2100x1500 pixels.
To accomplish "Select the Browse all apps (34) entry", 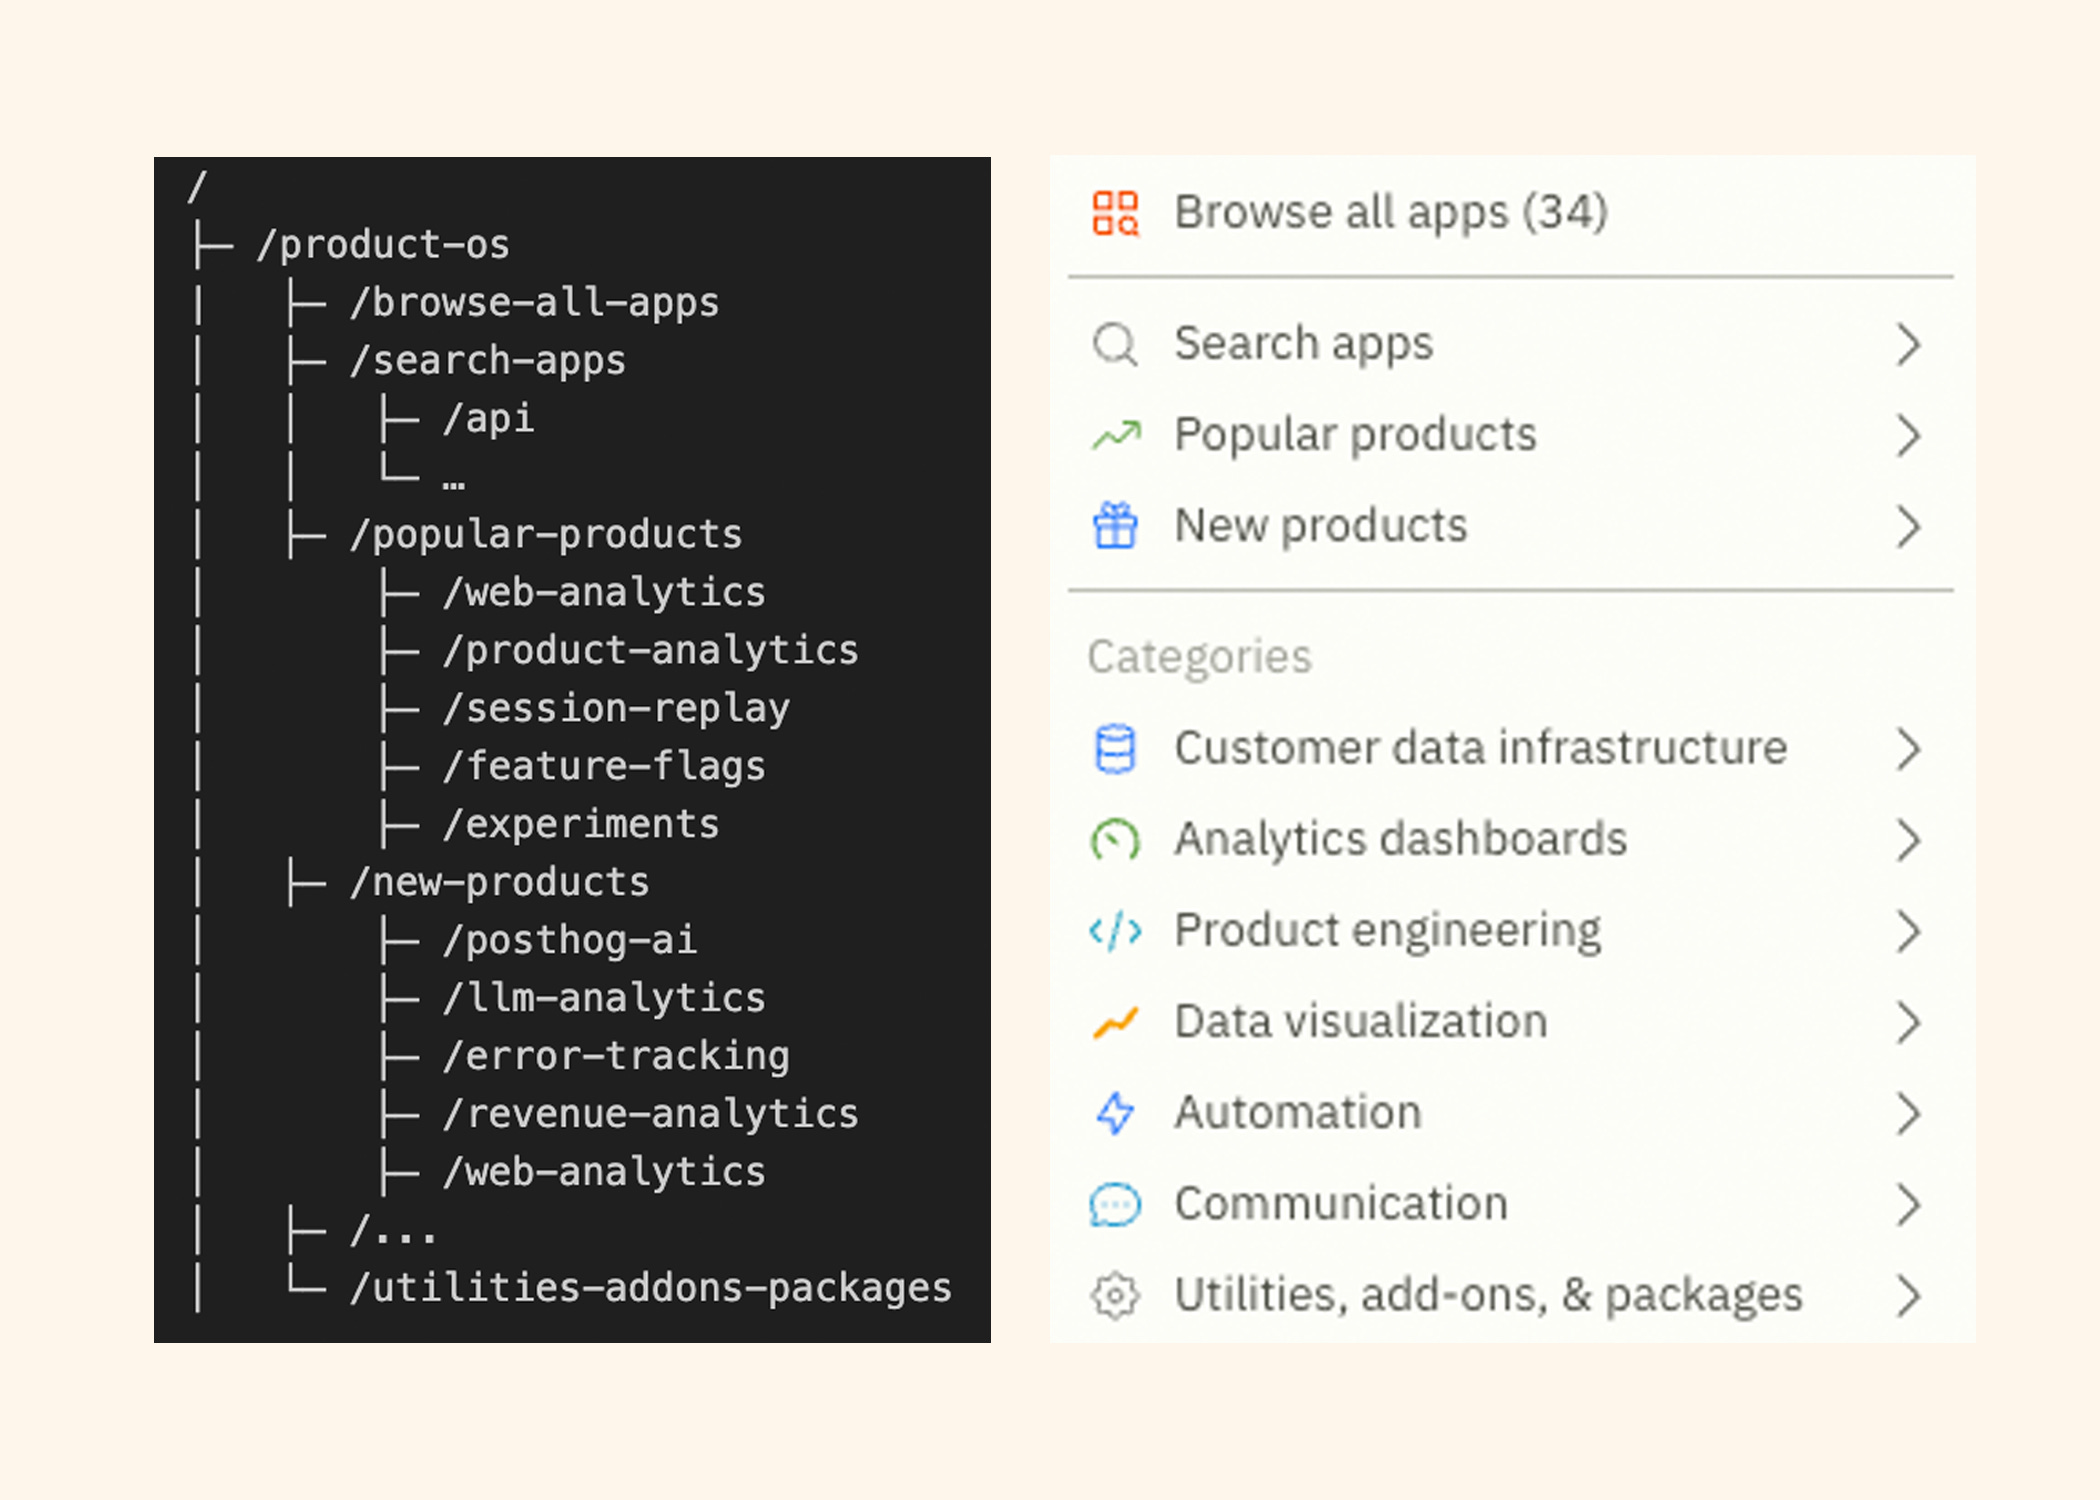I will click(1390, 213).
